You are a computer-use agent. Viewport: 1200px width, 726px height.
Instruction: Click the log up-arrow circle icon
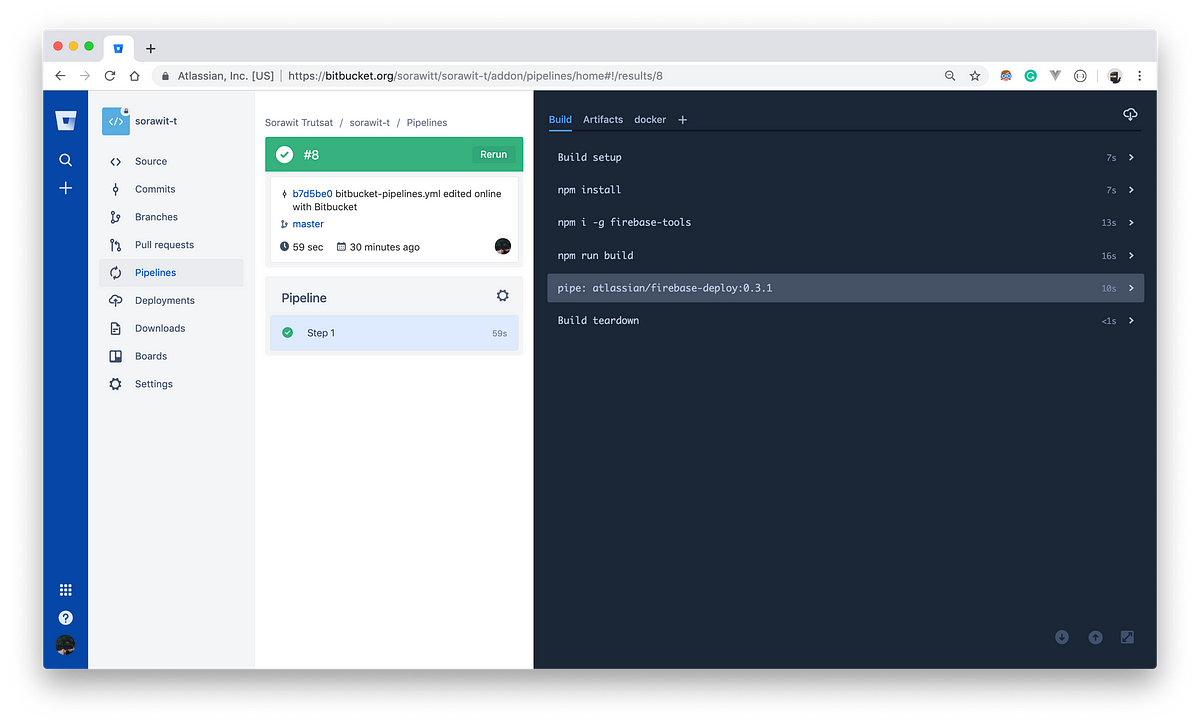click(x=1095, y=637)
